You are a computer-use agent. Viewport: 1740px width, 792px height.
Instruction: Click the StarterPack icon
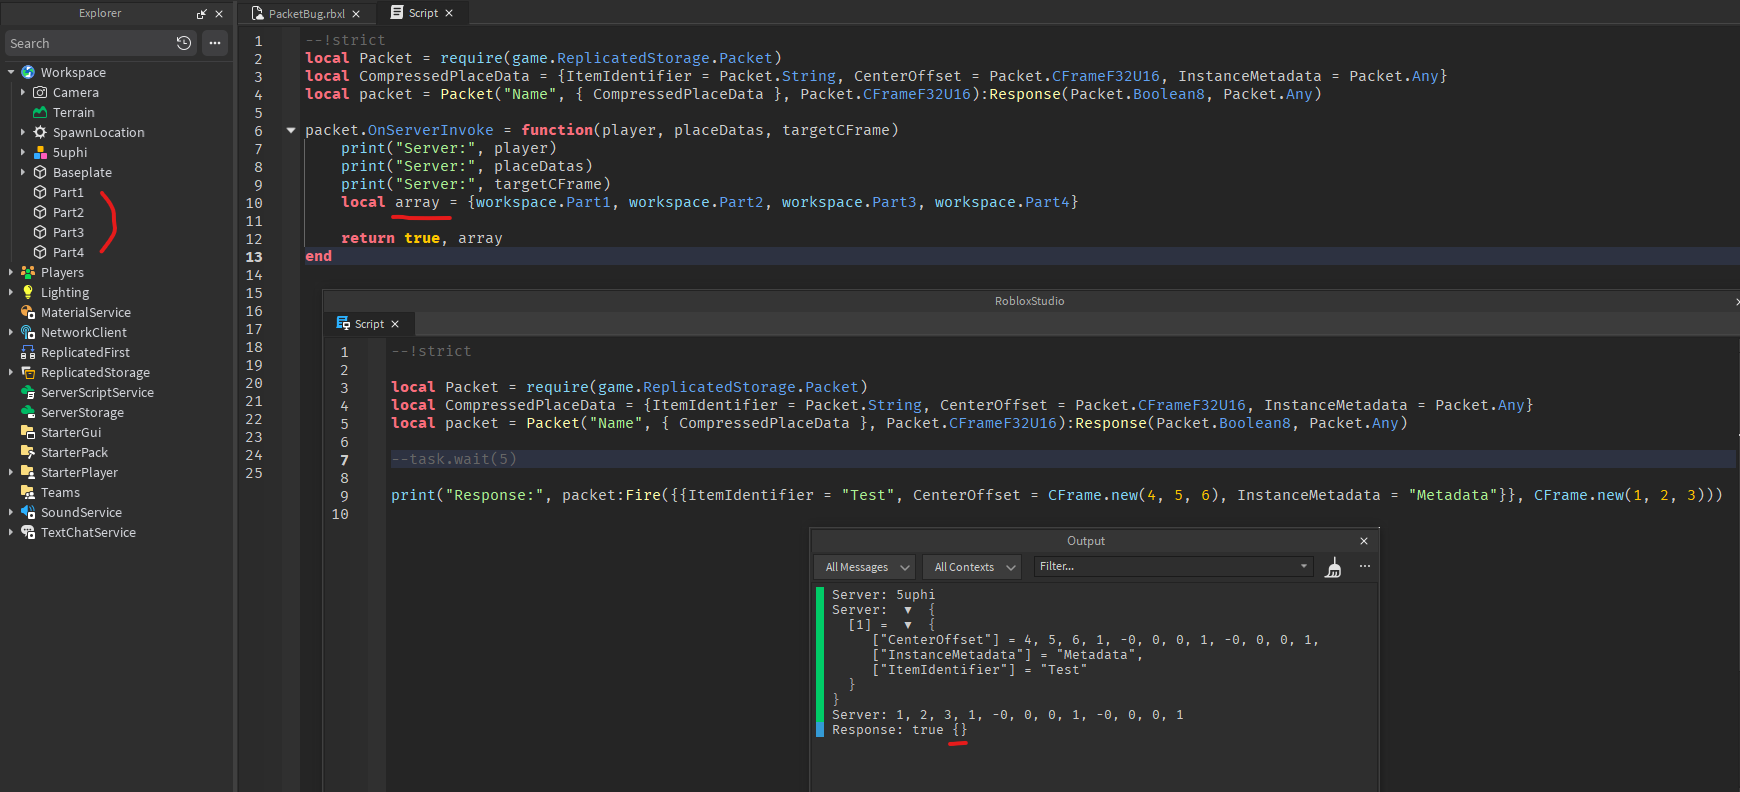28,452
